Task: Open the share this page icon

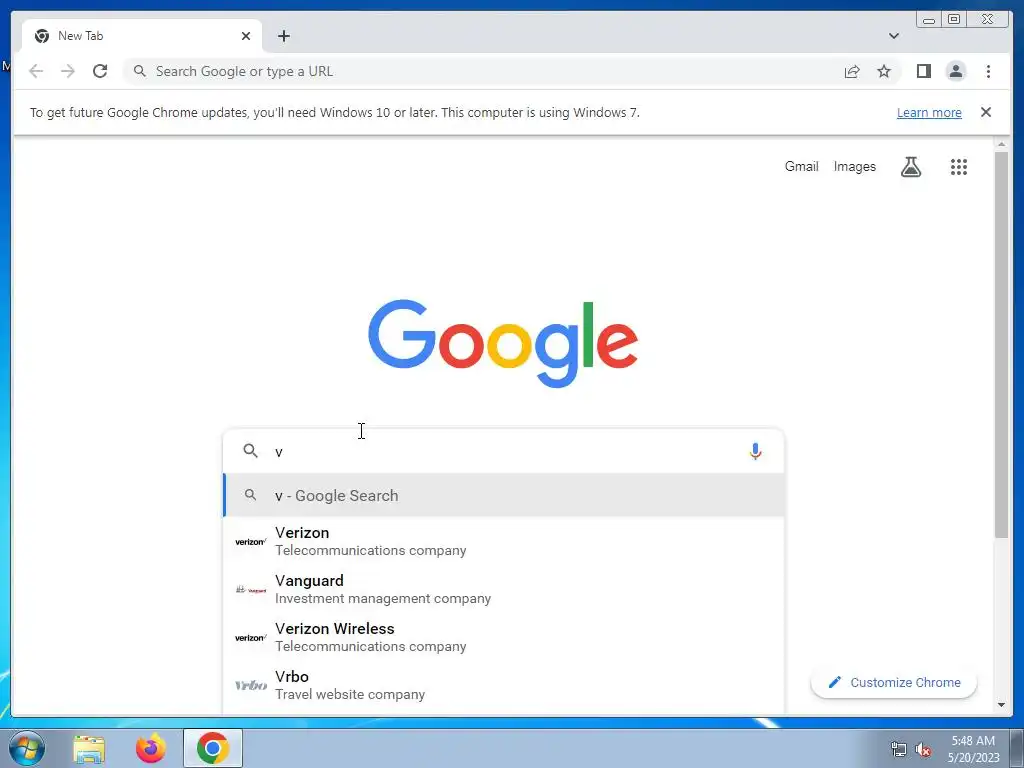Action: tap(852, 71)
